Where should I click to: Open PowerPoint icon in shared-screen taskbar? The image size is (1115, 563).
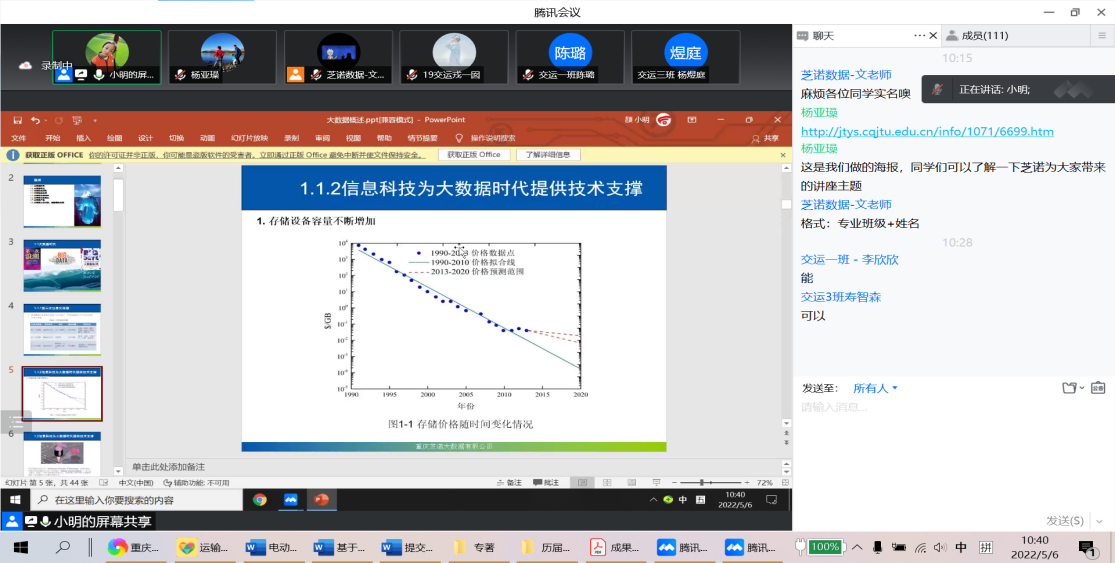click(321, 500)
